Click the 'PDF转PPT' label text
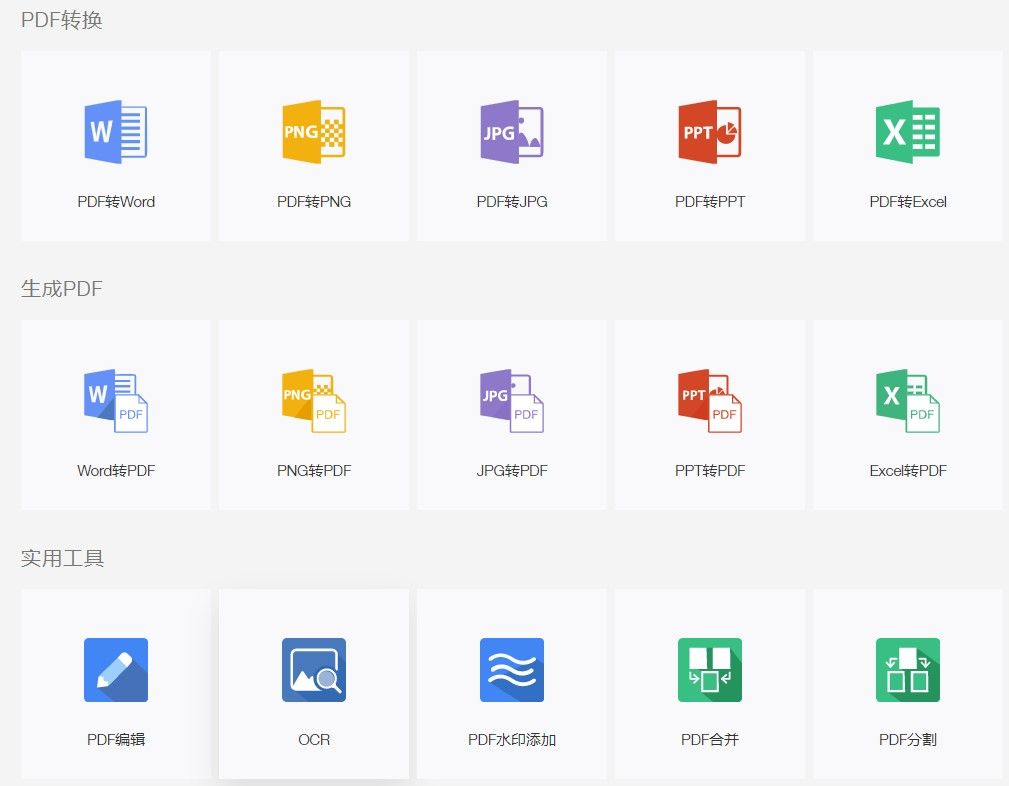Screen dimensions: 1009x786 tap(710, 201)
